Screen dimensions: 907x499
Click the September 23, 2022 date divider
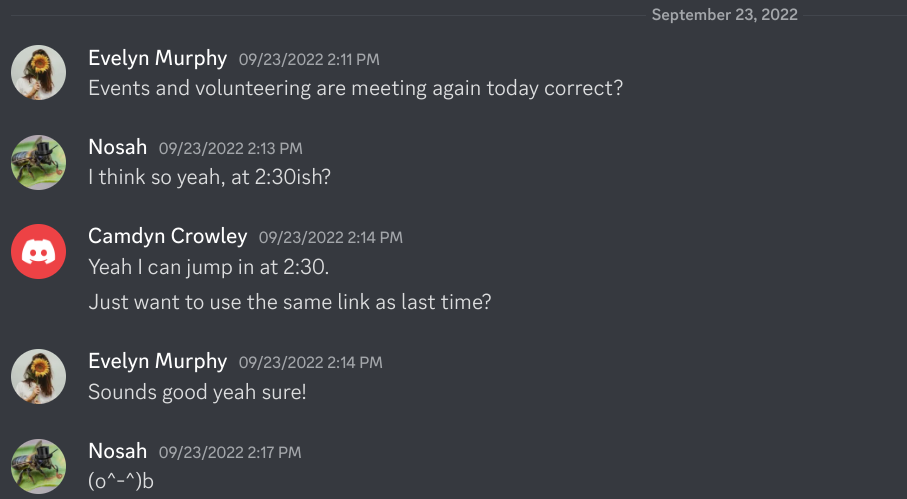pos(725,15)
